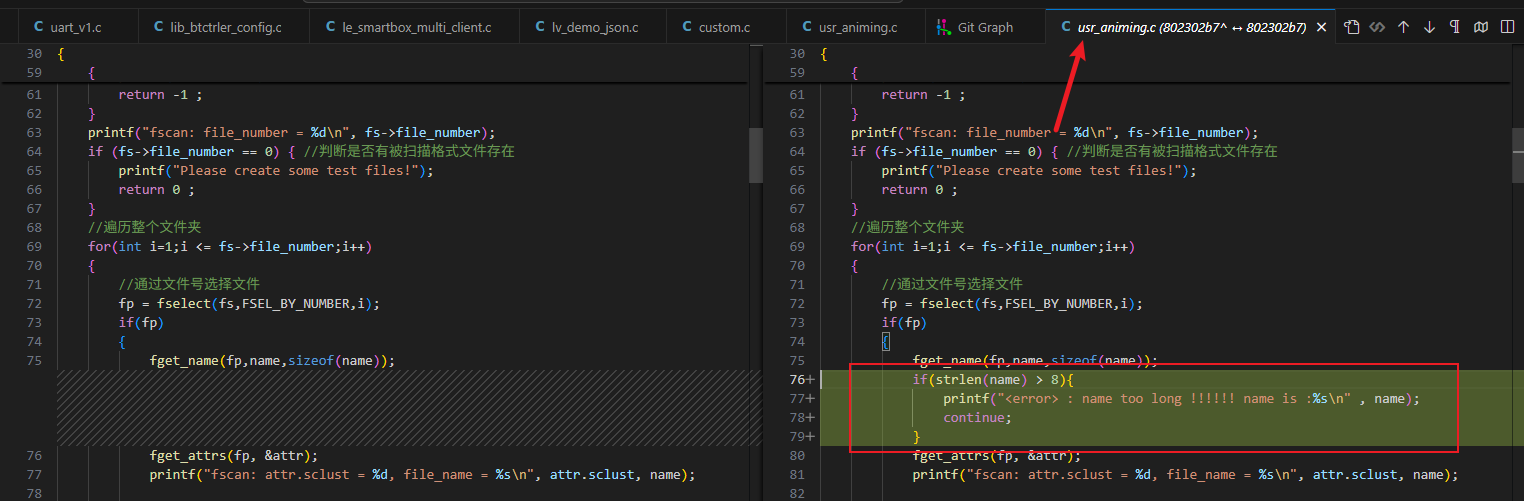This screenshot has height=501, width=1524.
Task: Click the left pane vertical scrollbar thumb
Action: point(756,155)
